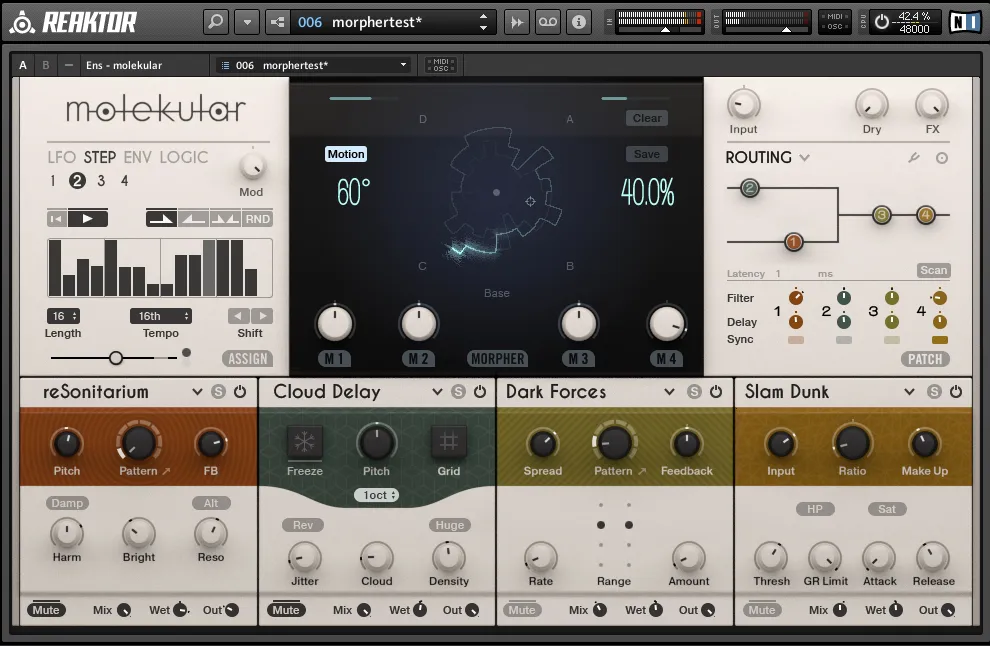Viewport: 990px width, 646px height.
Task: Click the routing circular target icon
Action: 941,158
